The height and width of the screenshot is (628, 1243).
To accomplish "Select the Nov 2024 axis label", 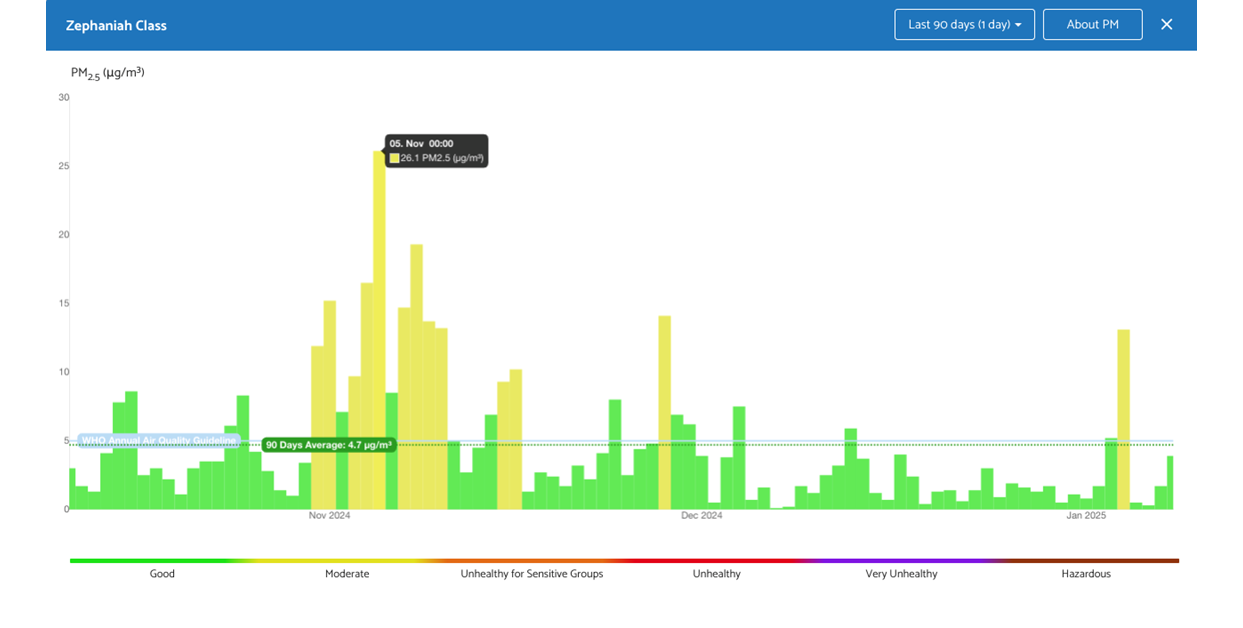I will [x=327, y=515].
